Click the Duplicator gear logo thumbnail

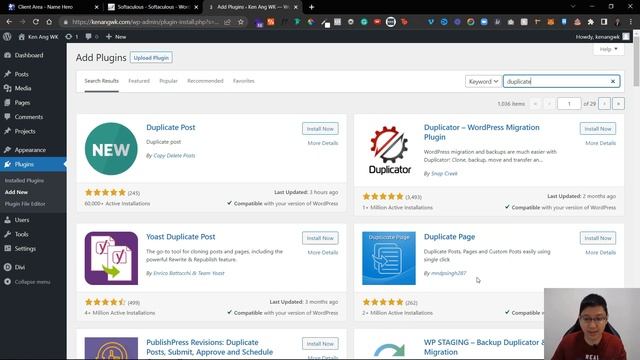(x=389, y=150)
